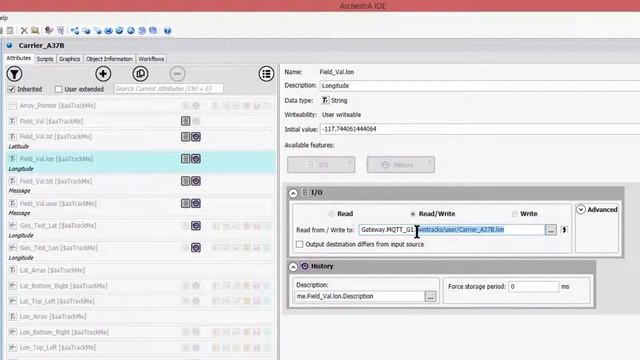
Task: Open the Workflows tab
Action: 151,59
